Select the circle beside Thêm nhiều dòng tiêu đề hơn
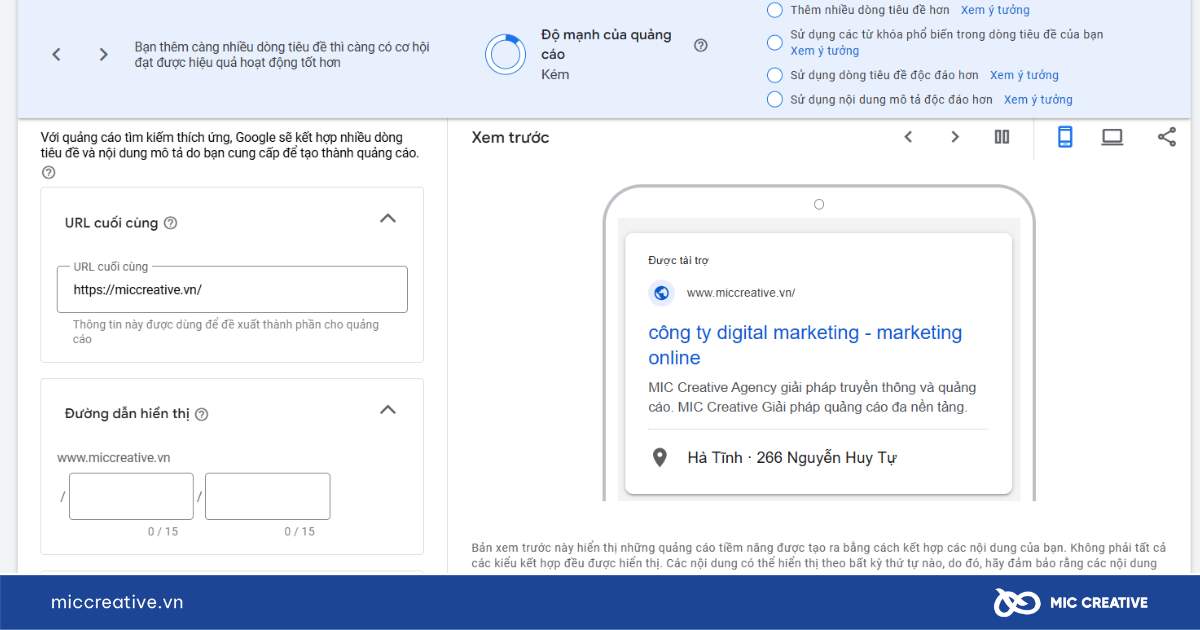The image size is (1200, 630). point(774,10)
